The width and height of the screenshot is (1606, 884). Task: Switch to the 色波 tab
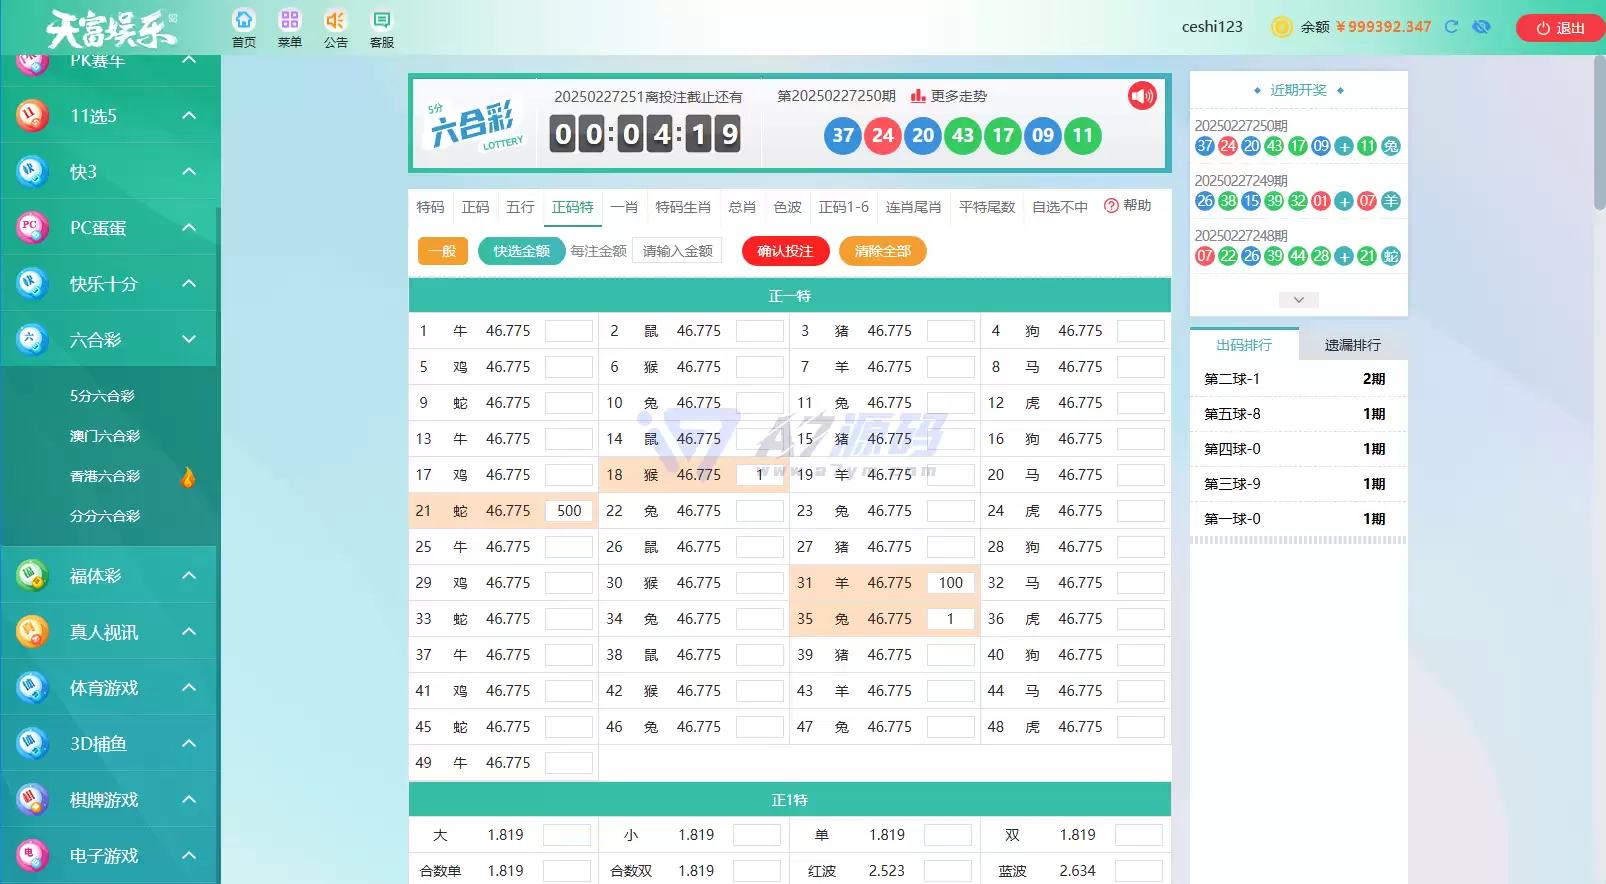coord(788,207)
